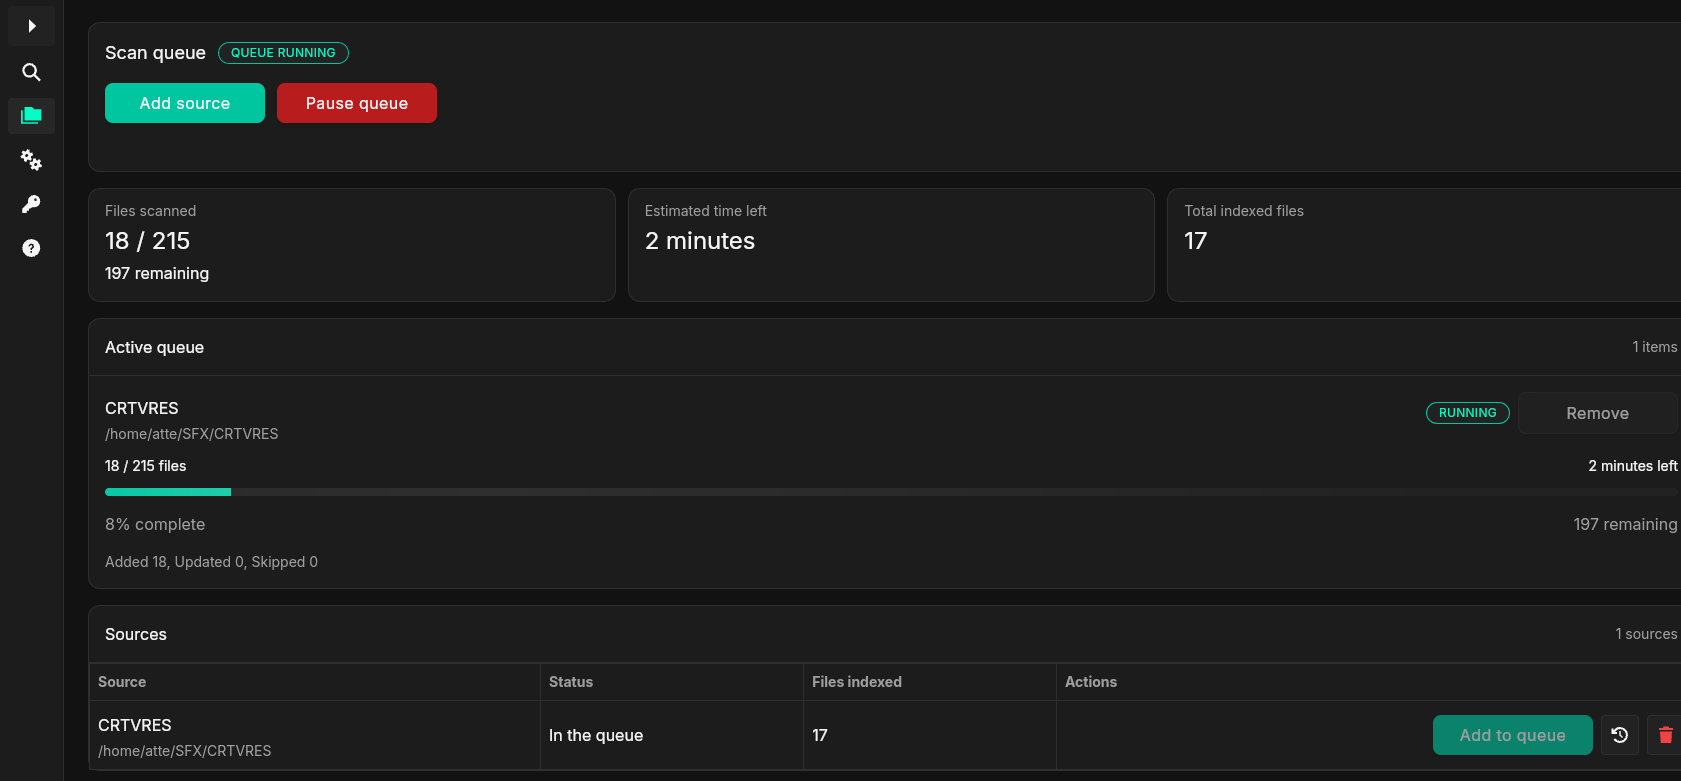Open the key icon in the sidebar
The height and width of the screenshot is (781, 1681).
pyautogui.click(x=31, y=204)
